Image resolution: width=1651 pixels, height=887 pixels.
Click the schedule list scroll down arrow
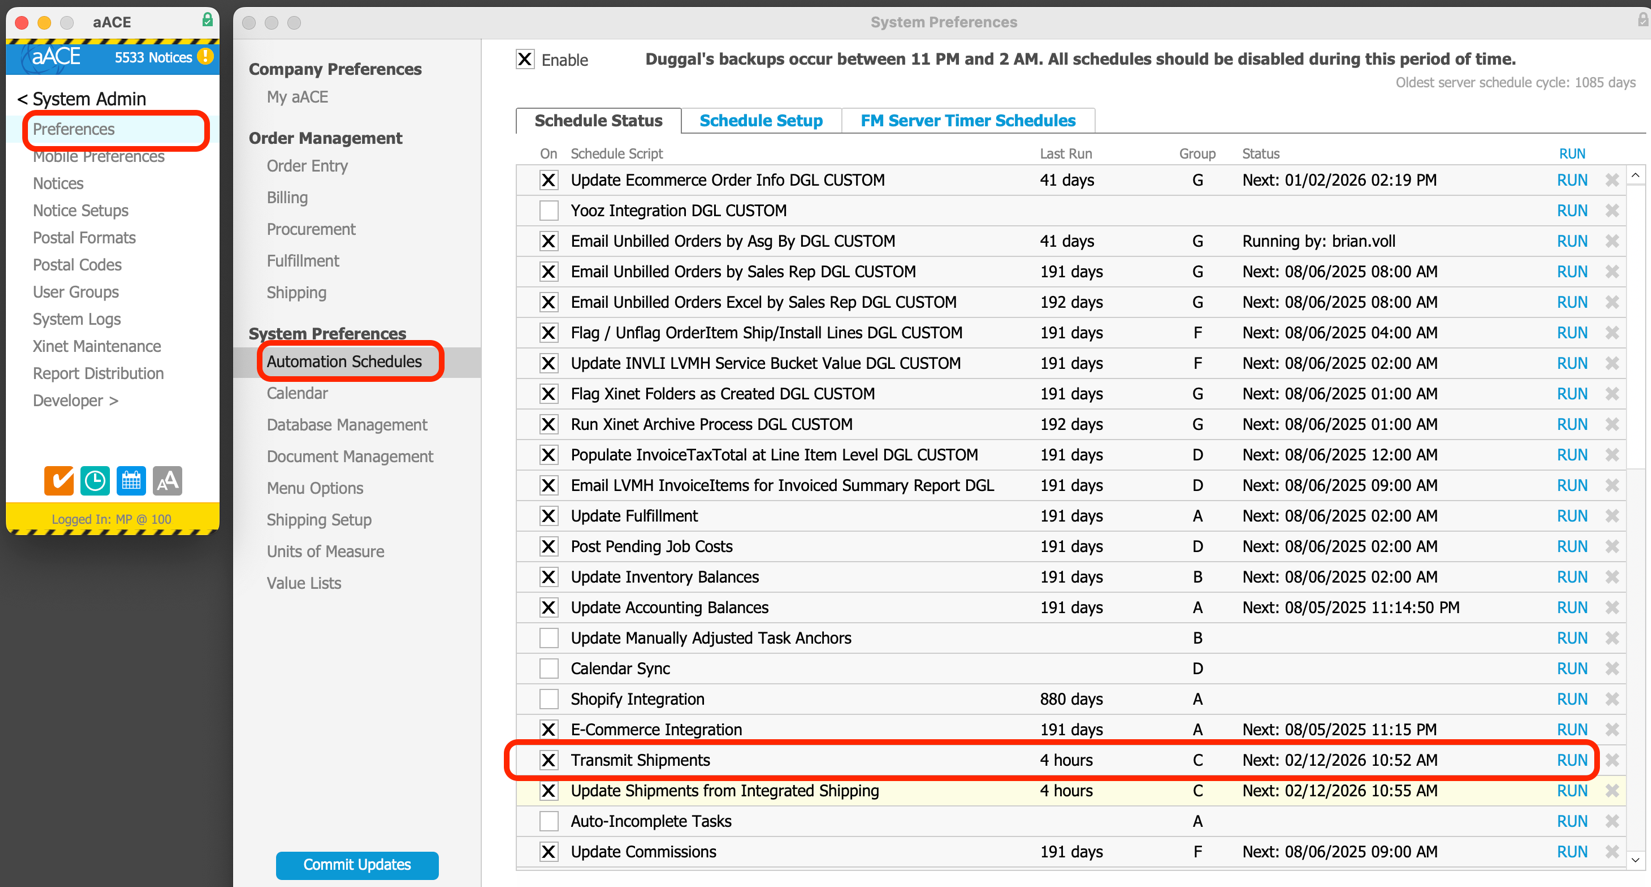pyautogui.click(x=1635, y=859)
